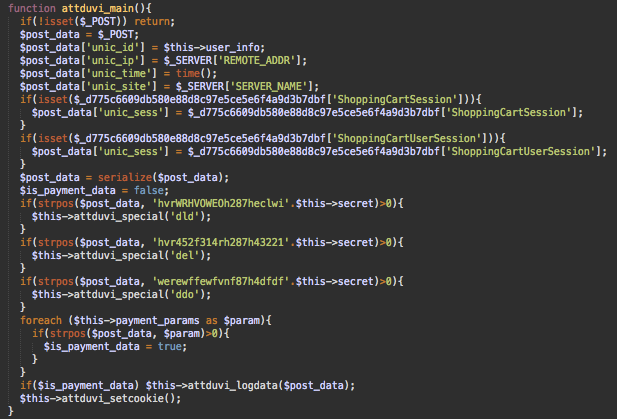Viewport: 617px width, 419px height.
Task: Click the 'unic_time' string key
Action: pyautogui.click(x=118, y=73)
